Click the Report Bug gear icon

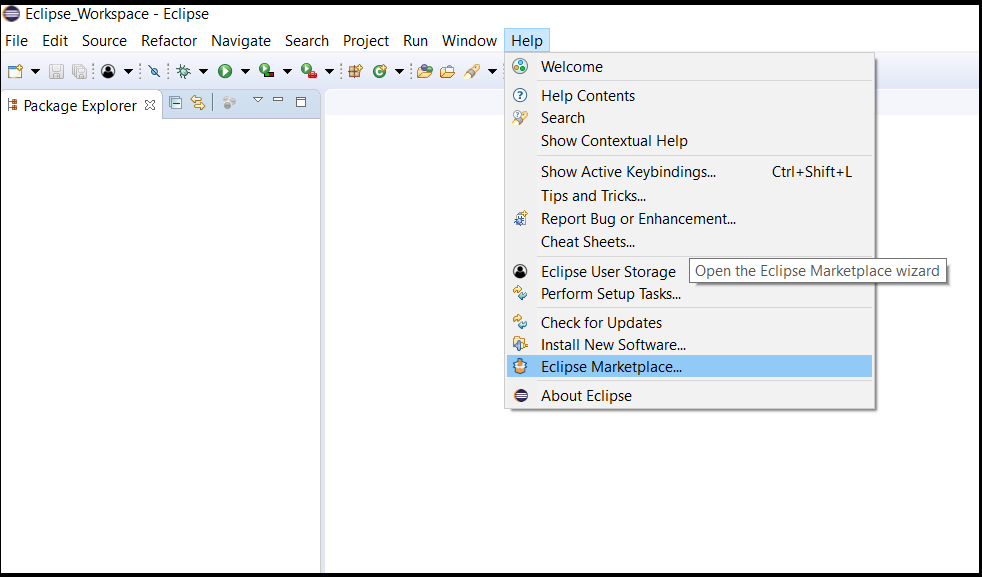click(520, 219)
